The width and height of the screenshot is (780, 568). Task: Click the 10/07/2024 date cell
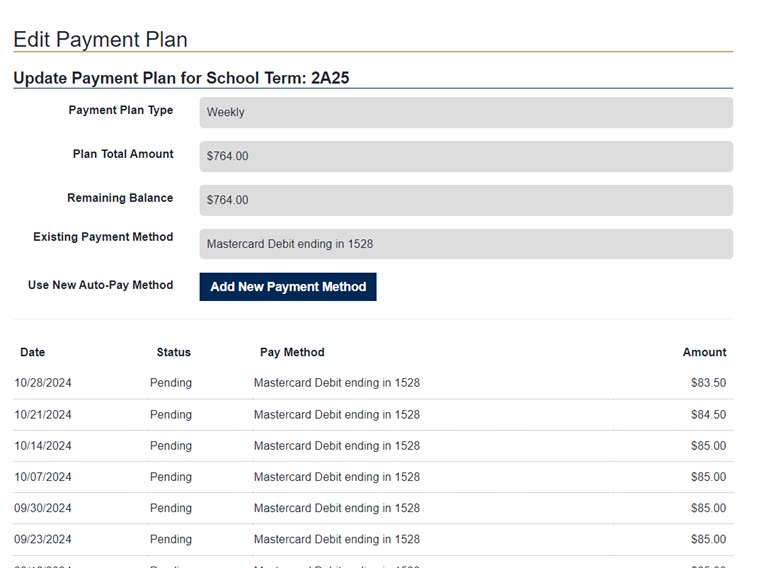click(x=43, y=477)
